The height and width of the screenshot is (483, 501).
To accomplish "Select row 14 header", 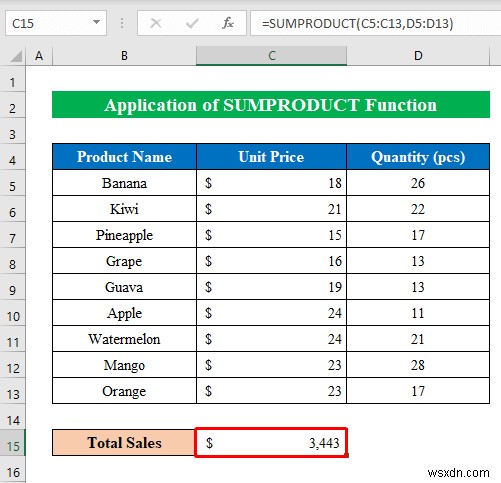I will (13, 417).
